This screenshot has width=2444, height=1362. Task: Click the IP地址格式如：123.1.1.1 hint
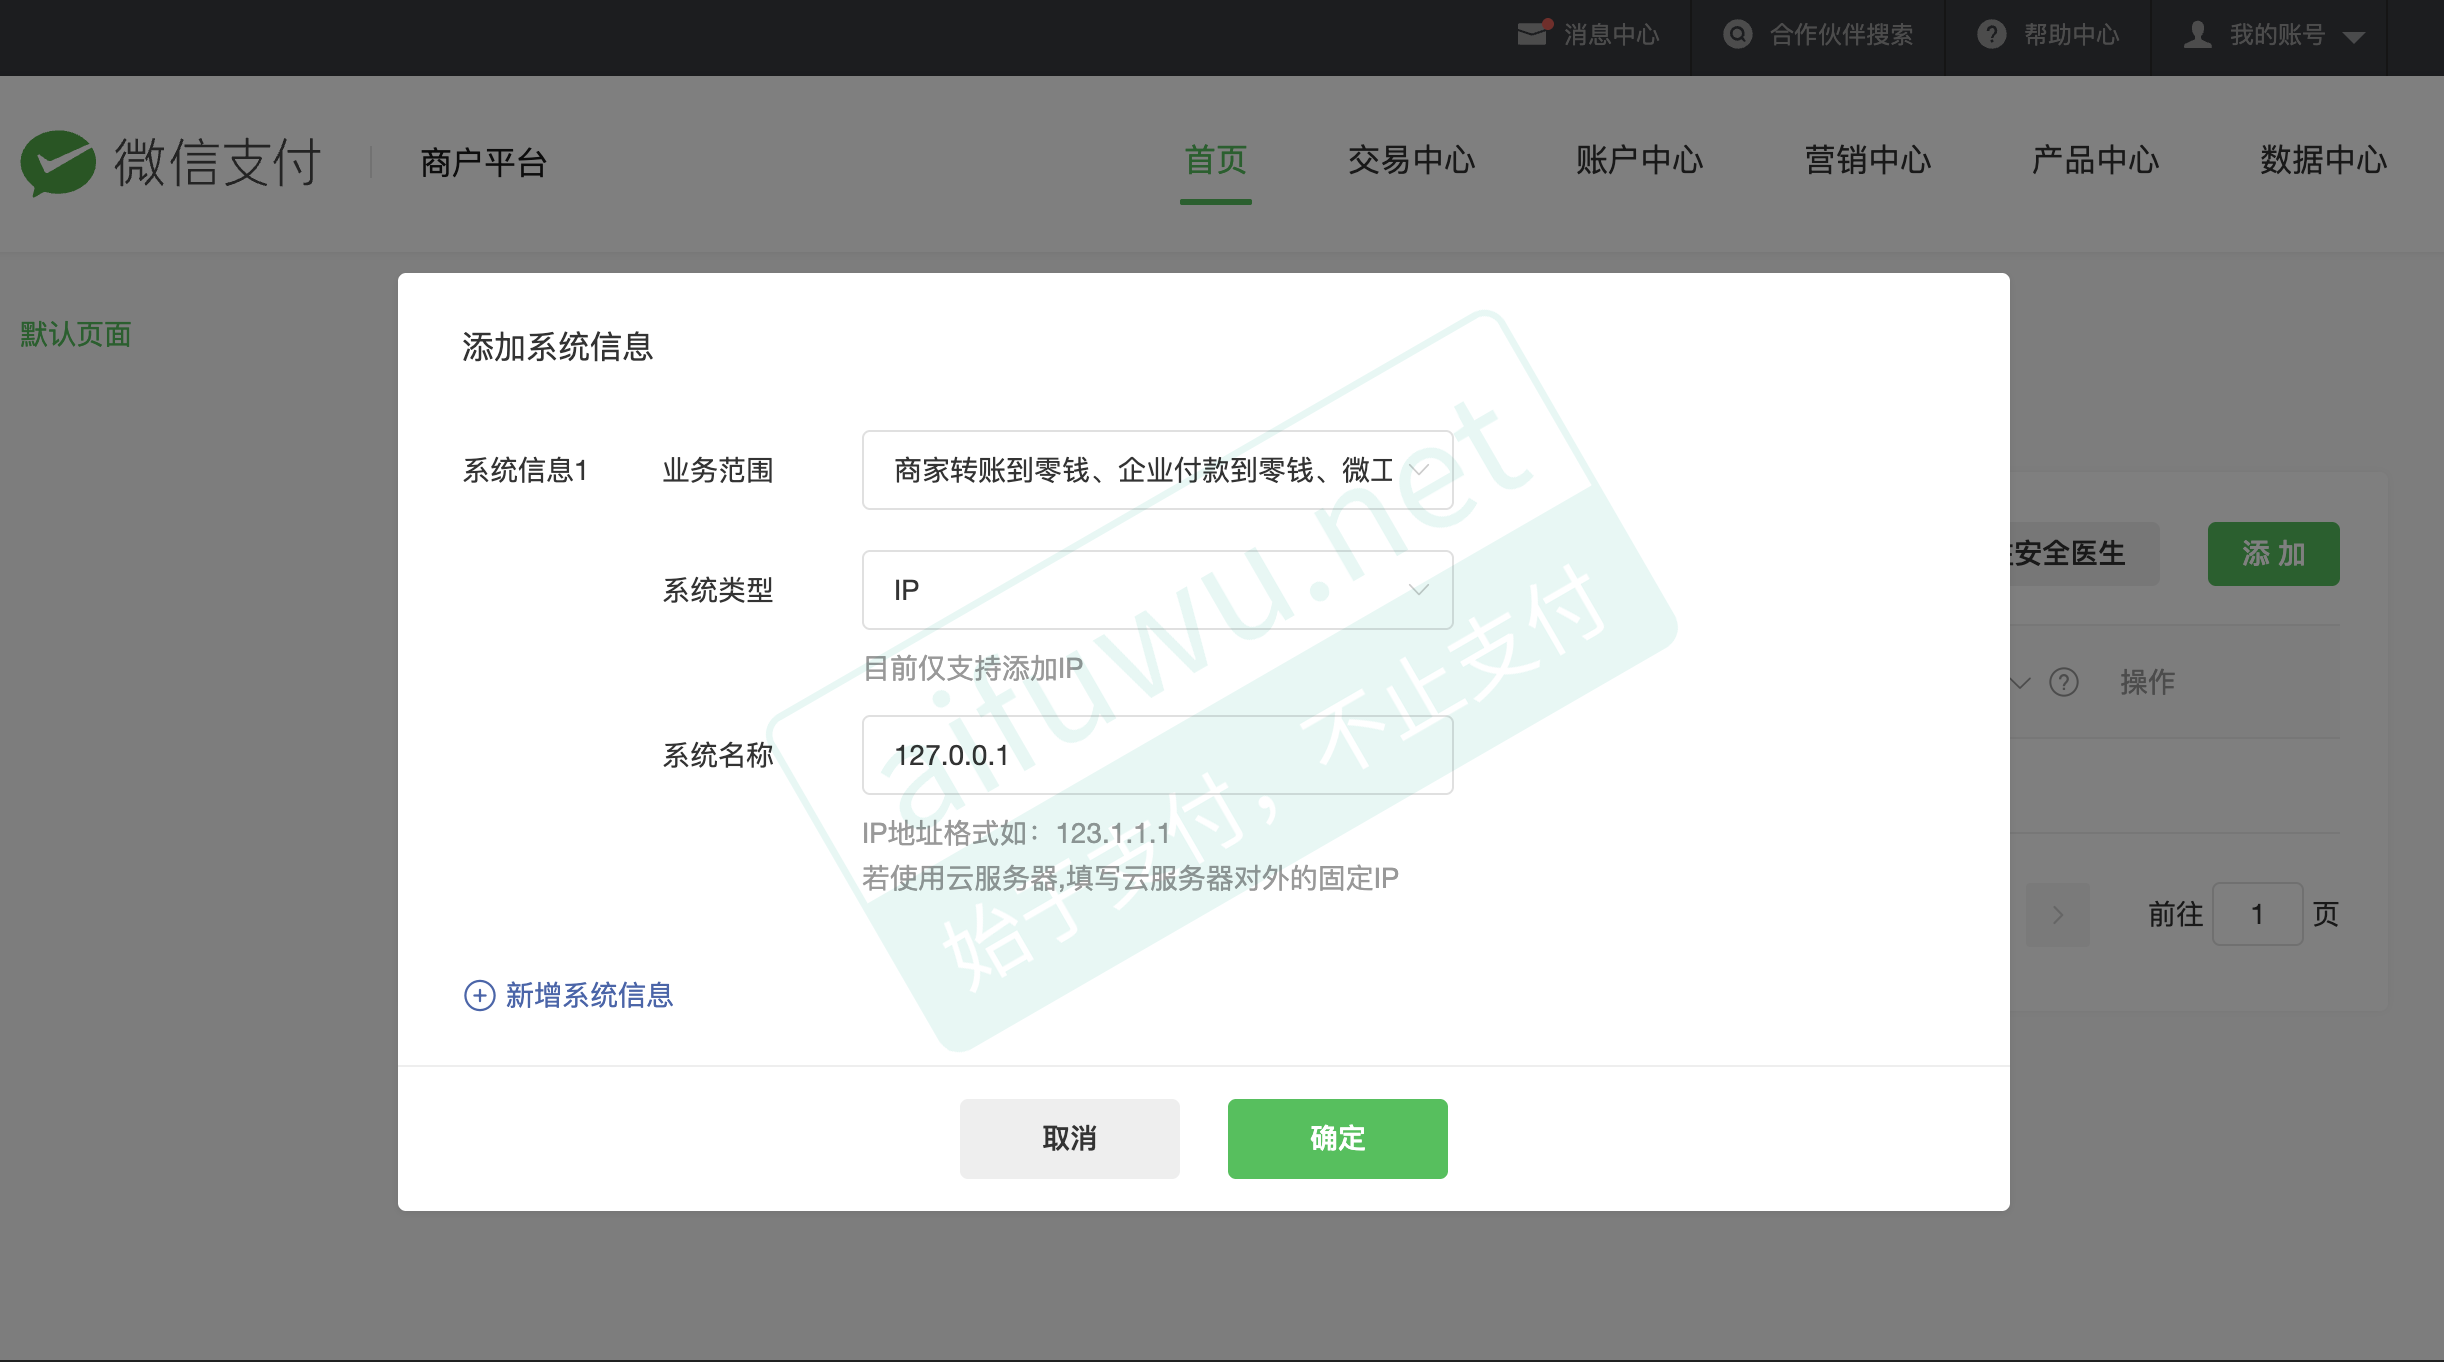1016,833
